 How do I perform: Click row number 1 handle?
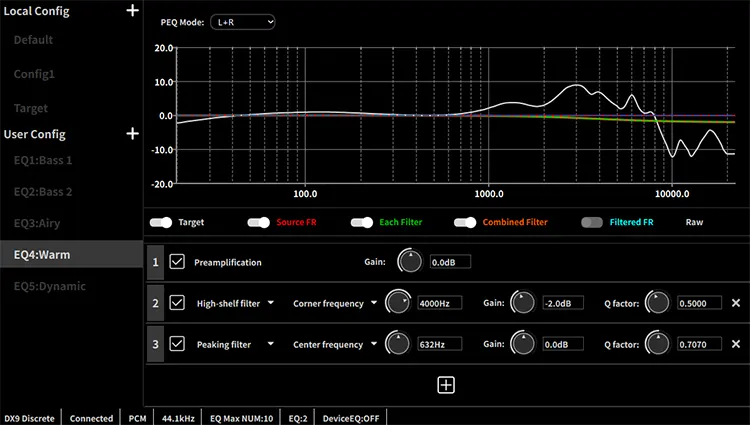[x=155, y=262]
